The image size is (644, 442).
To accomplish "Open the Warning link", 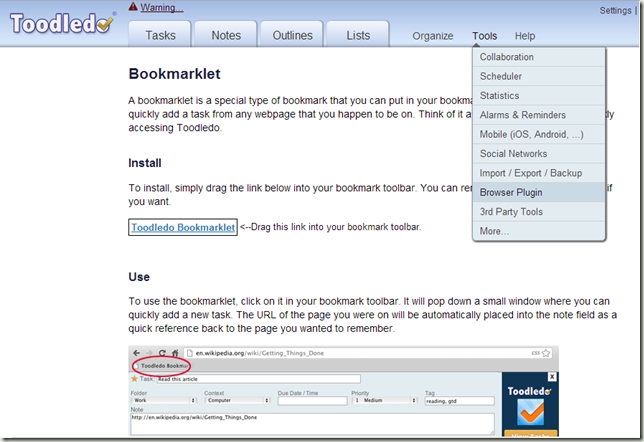I will pos(162,7).
